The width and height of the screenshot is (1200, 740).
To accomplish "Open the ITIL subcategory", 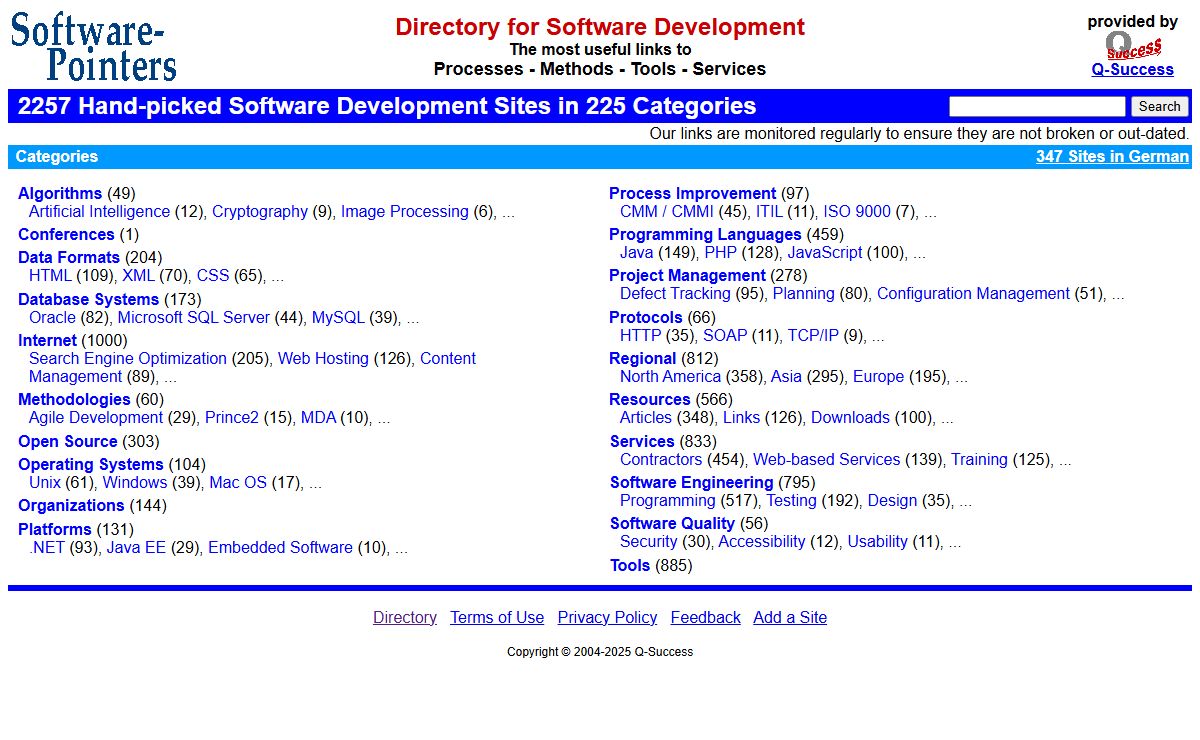I will [769, 212].
